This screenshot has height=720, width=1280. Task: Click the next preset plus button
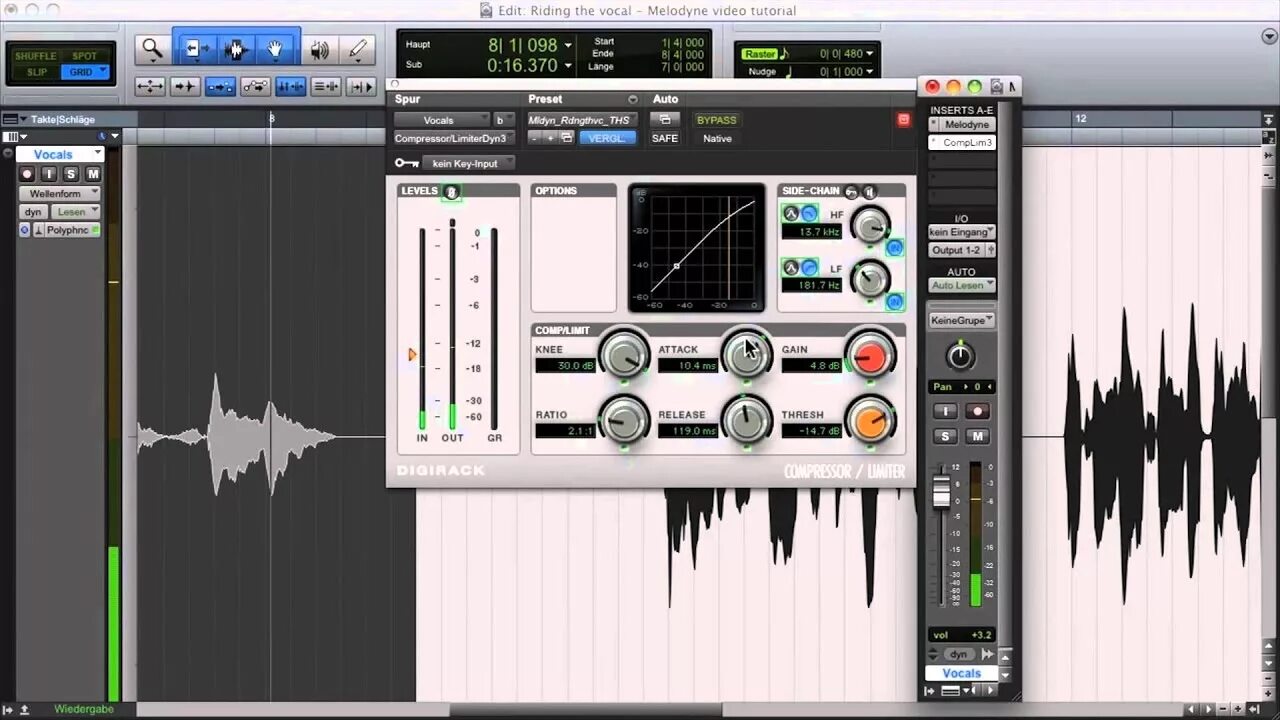point(550,138)
